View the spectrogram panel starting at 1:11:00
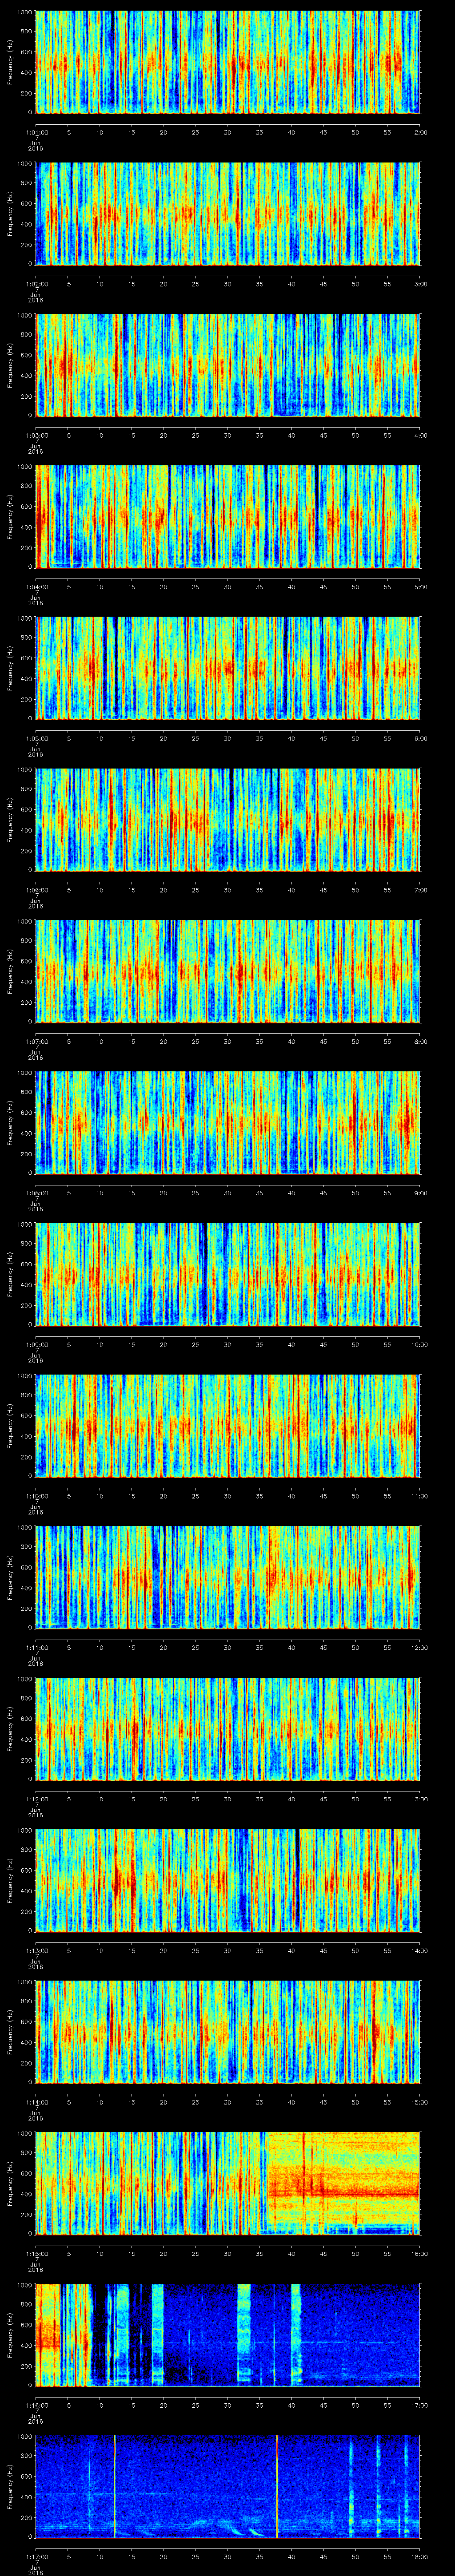 click(x=227, y=1577)
